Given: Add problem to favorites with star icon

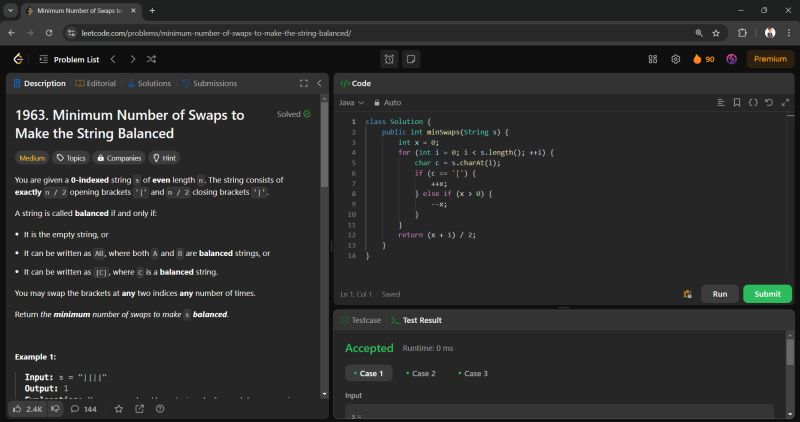Looking at the screenshot, I should click(119, 409).
